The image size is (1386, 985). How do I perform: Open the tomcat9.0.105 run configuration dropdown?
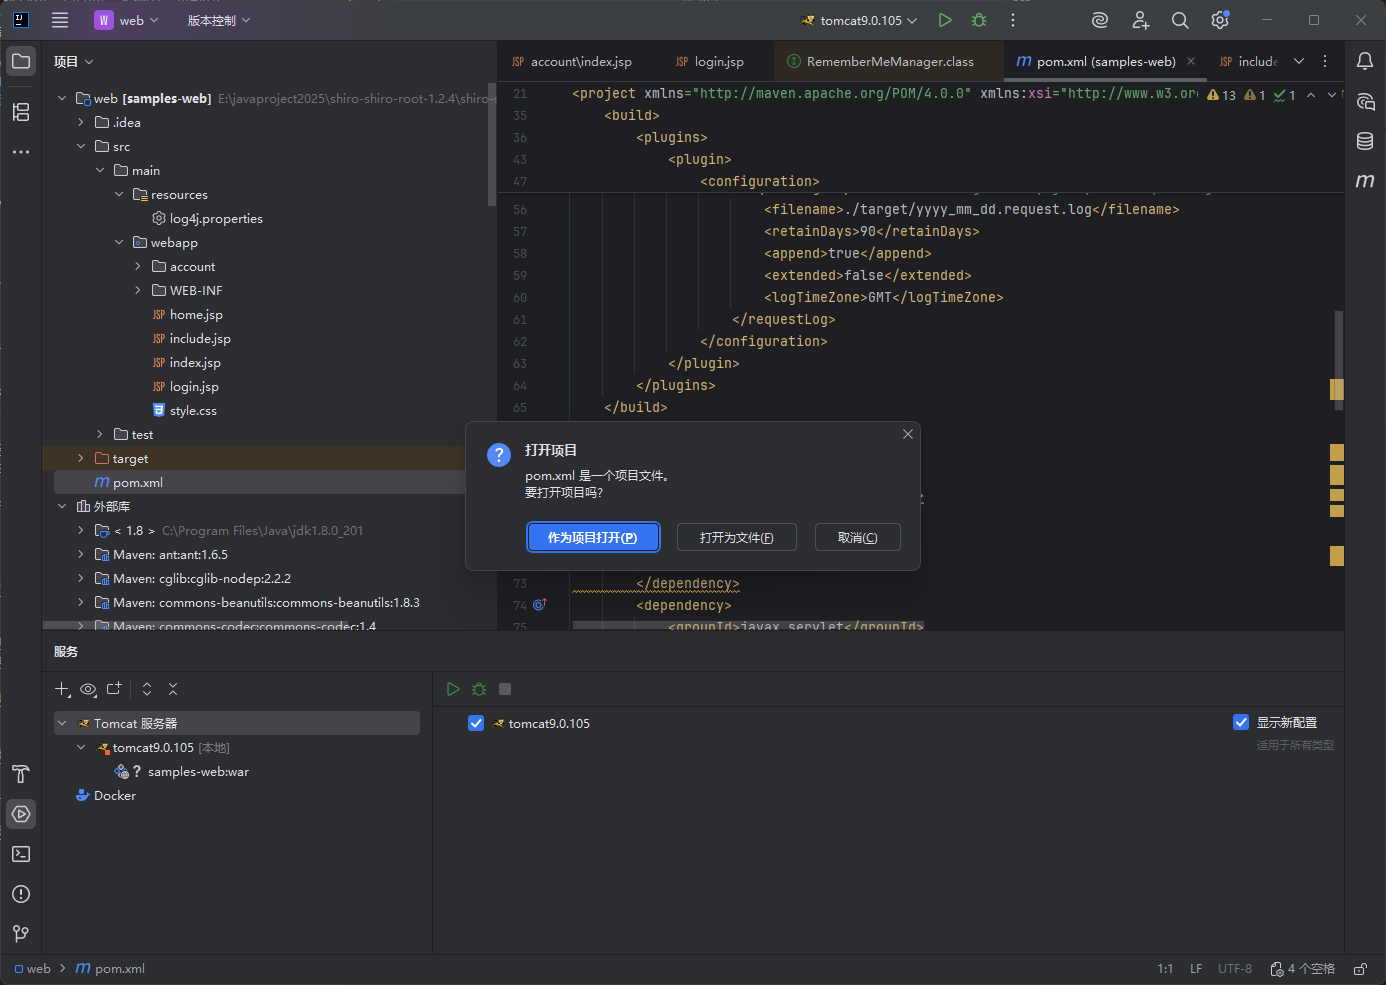pos(860,20)
